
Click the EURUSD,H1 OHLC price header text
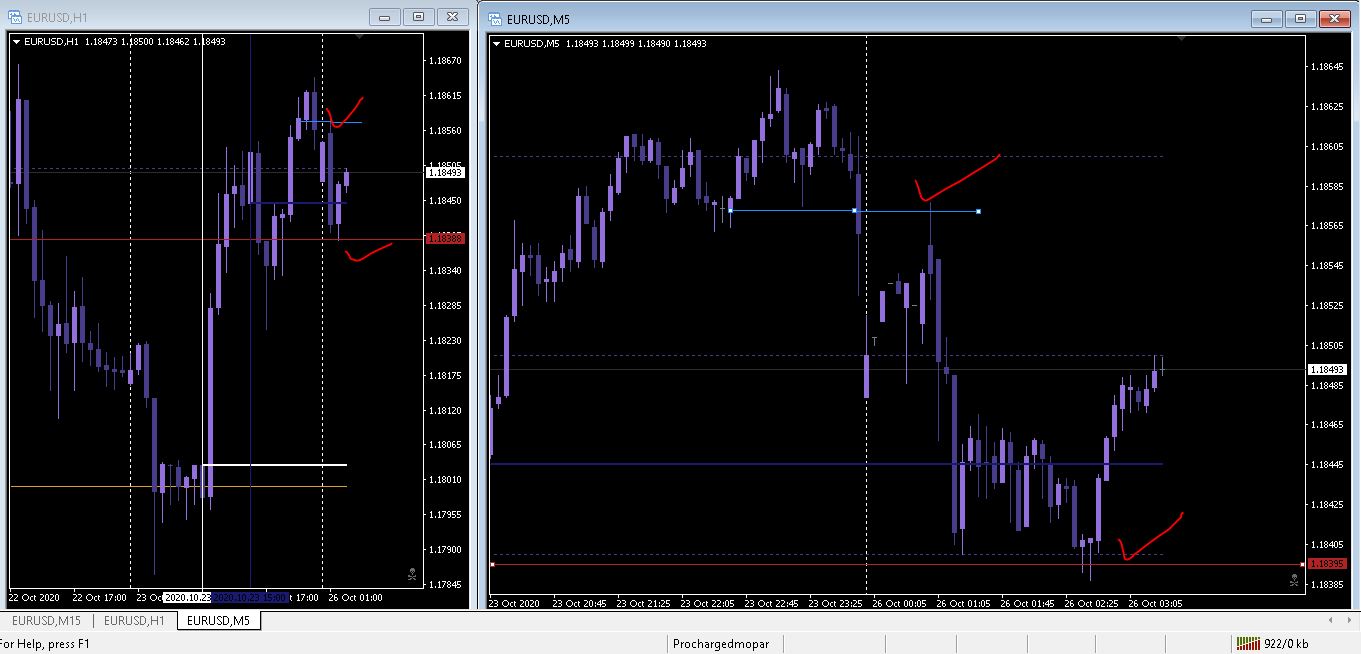click(124, 42)
